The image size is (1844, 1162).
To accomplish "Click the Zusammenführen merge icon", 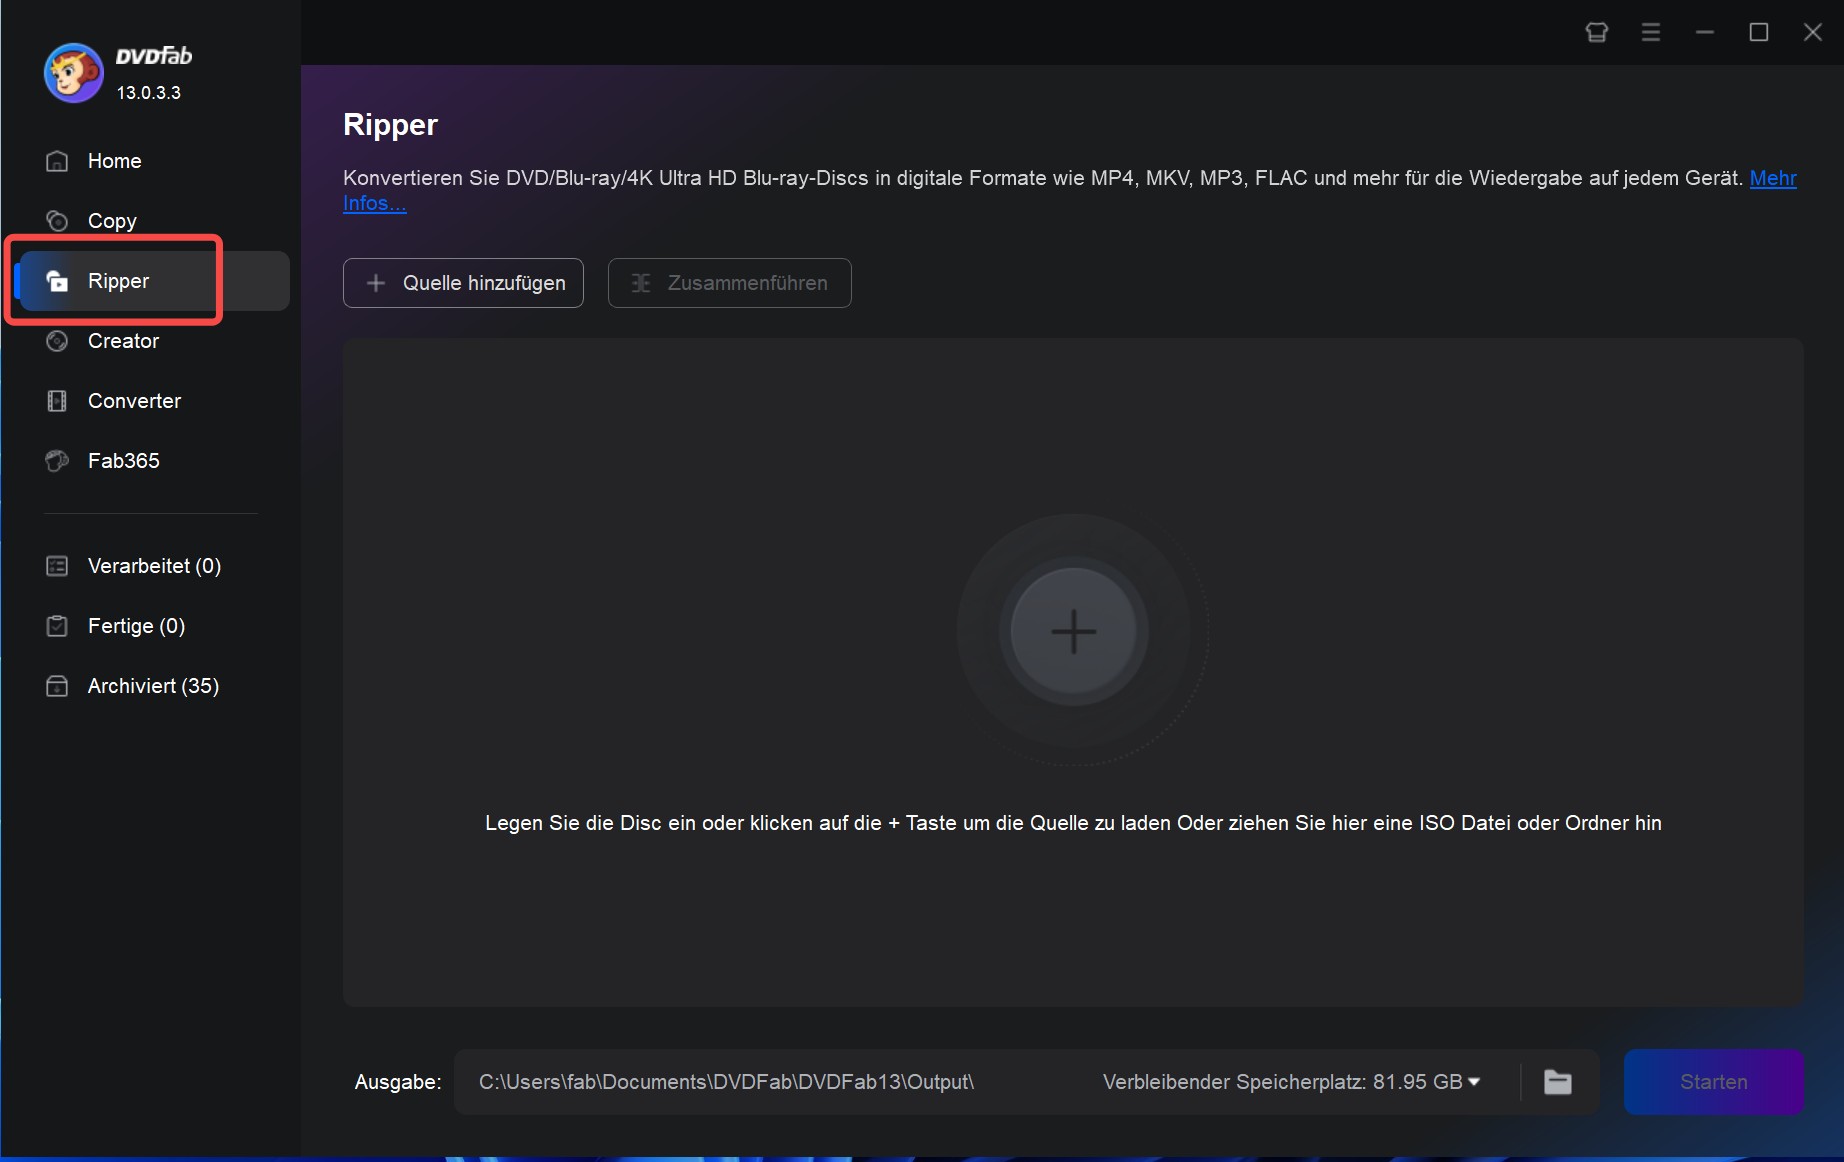I will click(641, 283).
